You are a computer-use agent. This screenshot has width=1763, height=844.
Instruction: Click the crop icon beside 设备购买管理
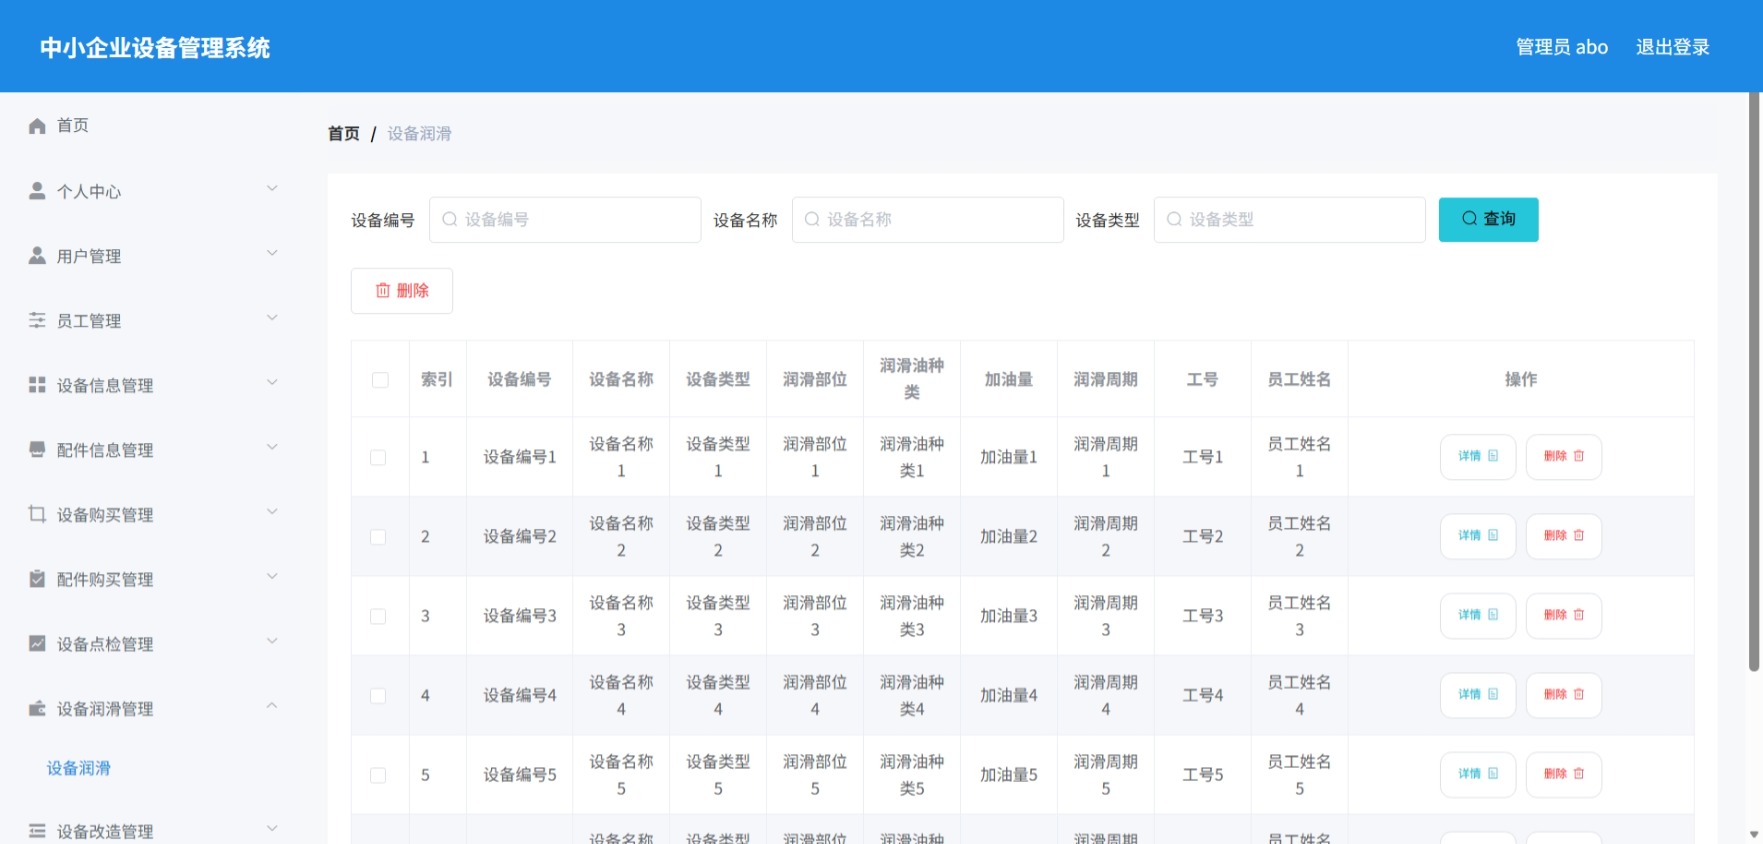tap(37, 514)
